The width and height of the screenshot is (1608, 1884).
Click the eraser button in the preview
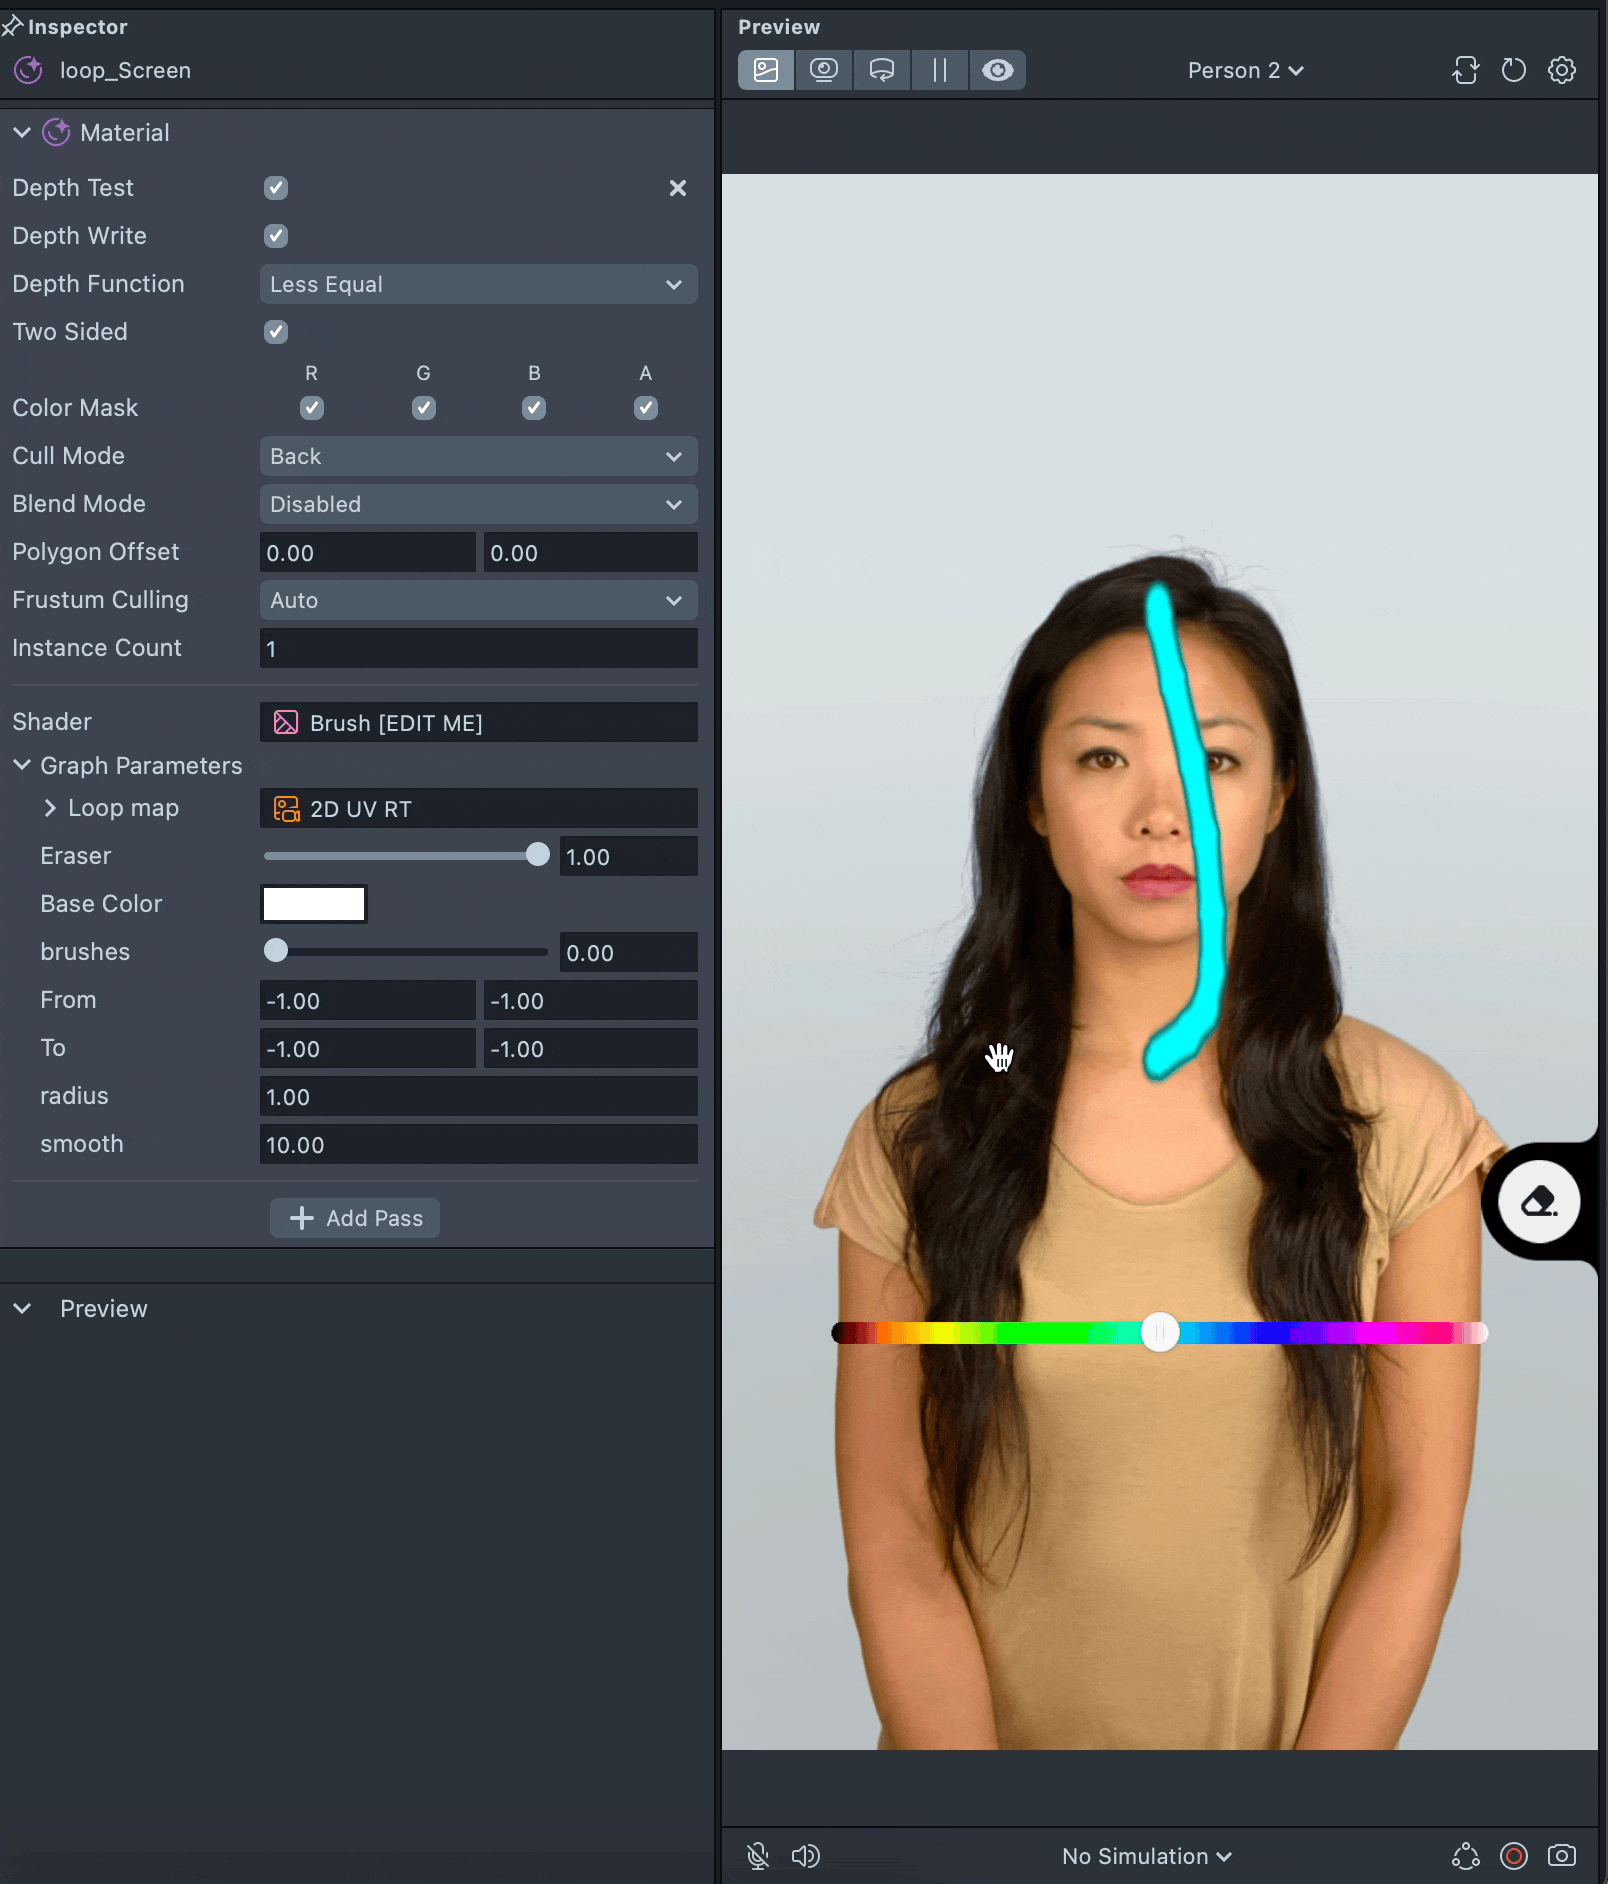pos(1538,1201)
